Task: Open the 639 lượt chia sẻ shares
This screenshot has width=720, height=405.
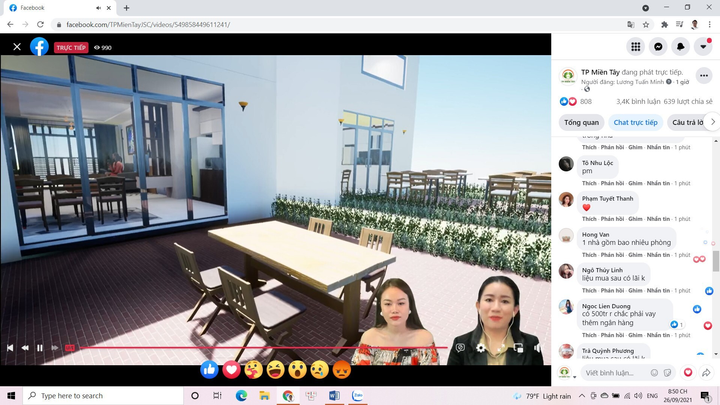Action: [x=688, y=101]
